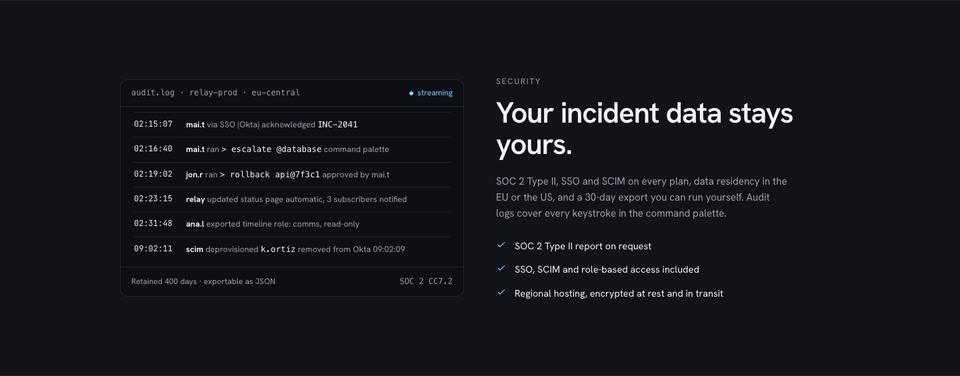Click the streaming status dot icon

(411, 94)
